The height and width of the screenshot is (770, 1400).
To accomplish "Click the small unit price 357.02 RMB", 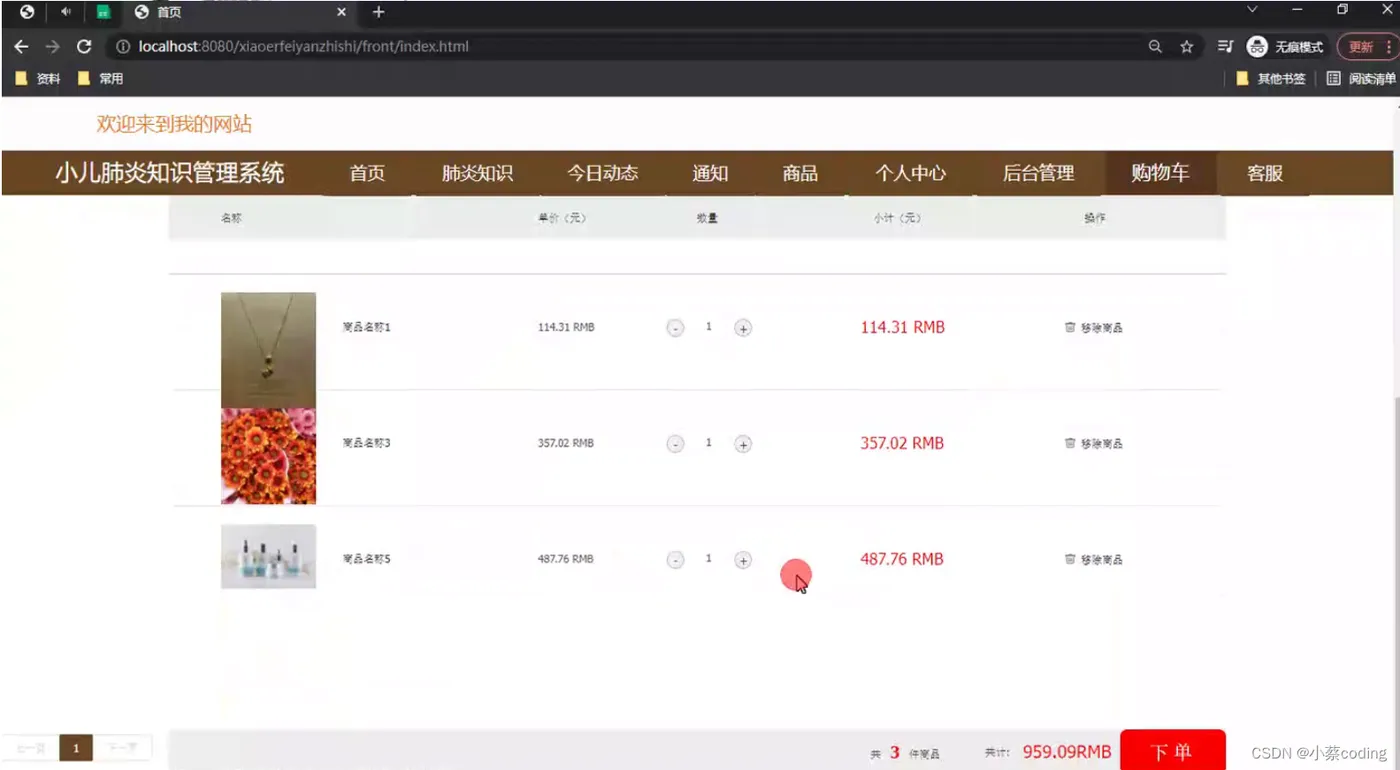I will pyautogui.click(x=566, y=443).
